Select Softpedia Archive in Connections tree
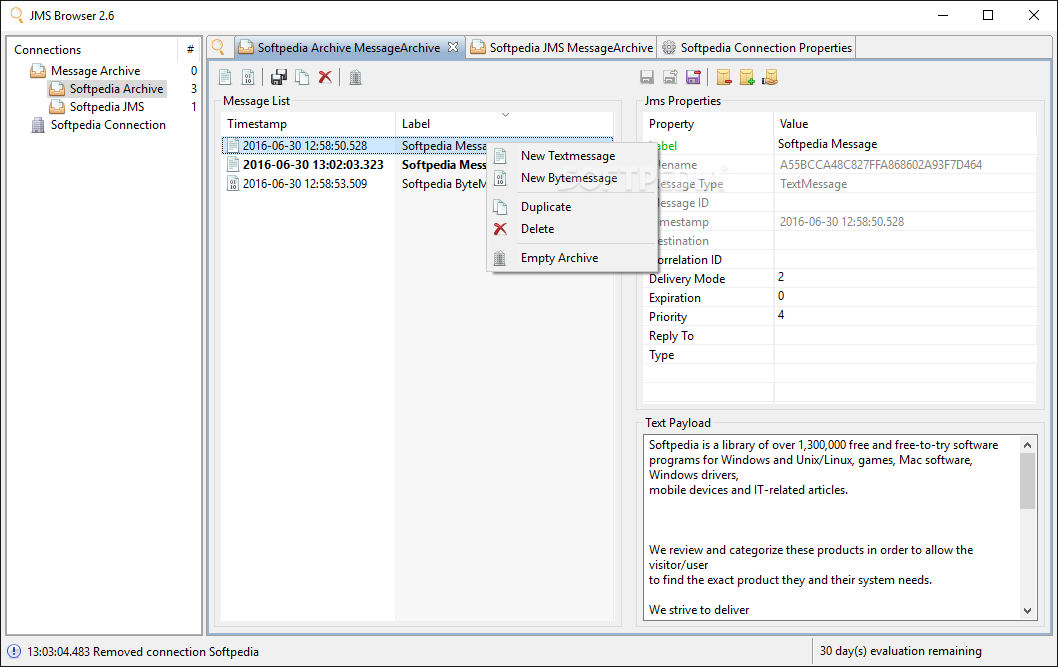The width and height of the screenshot is (1058, 667). [116, 89]
